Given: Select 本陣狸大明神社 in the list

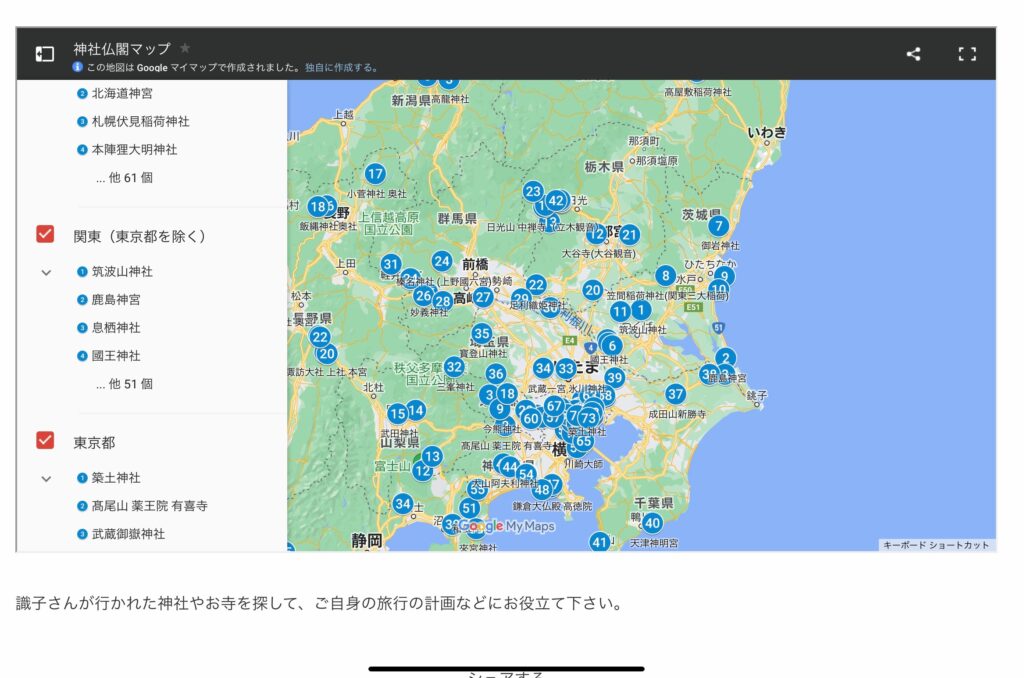Looking at the screenshot, I should (x=134, y=150).
